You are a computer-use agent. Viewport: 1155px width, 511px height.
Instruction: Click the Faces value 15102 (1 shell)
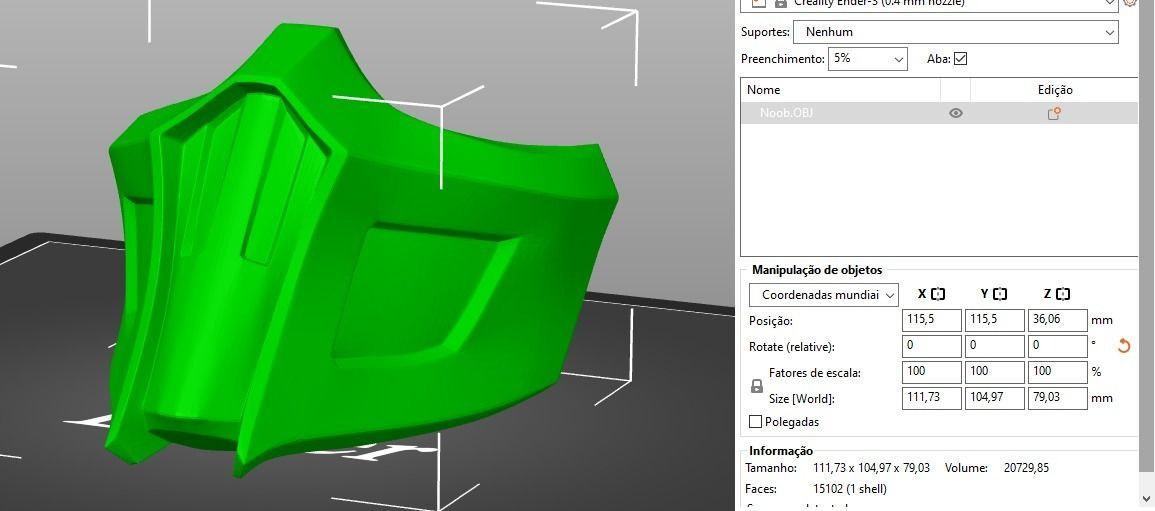click(x=849, y=489)
